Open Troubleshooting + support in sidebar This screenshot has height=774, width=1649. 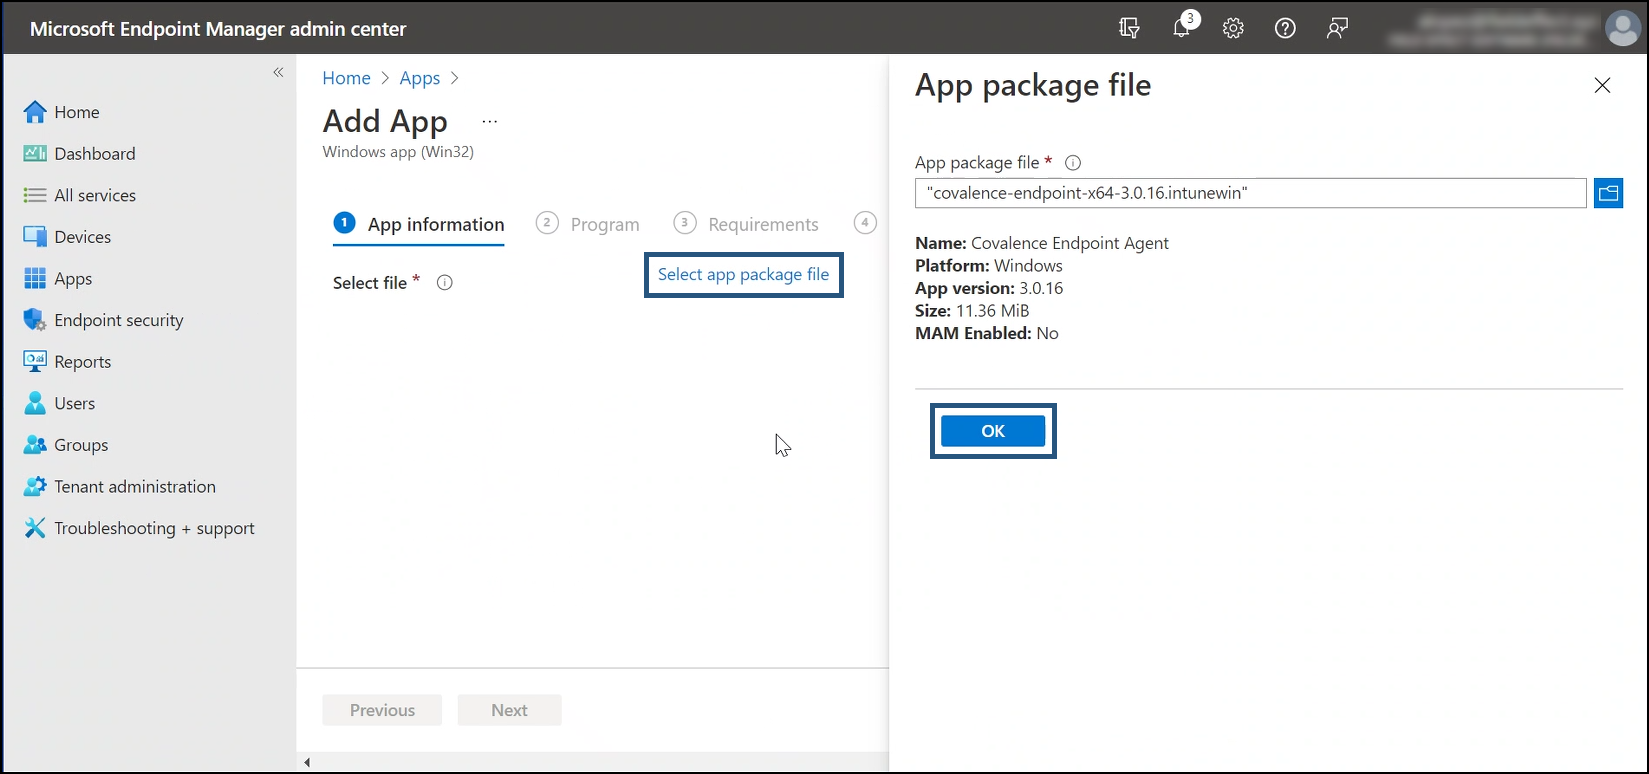click(x=139, y=528)
